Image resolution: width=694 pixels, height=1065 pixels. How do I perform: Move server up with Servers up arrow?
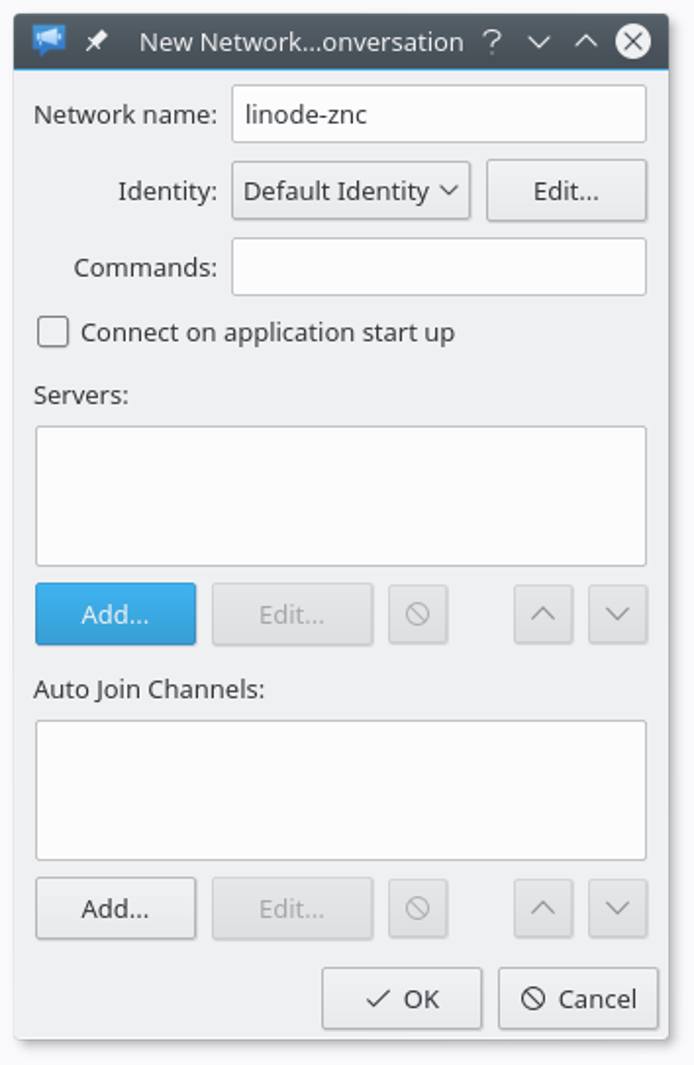click(x=543, y=614)
